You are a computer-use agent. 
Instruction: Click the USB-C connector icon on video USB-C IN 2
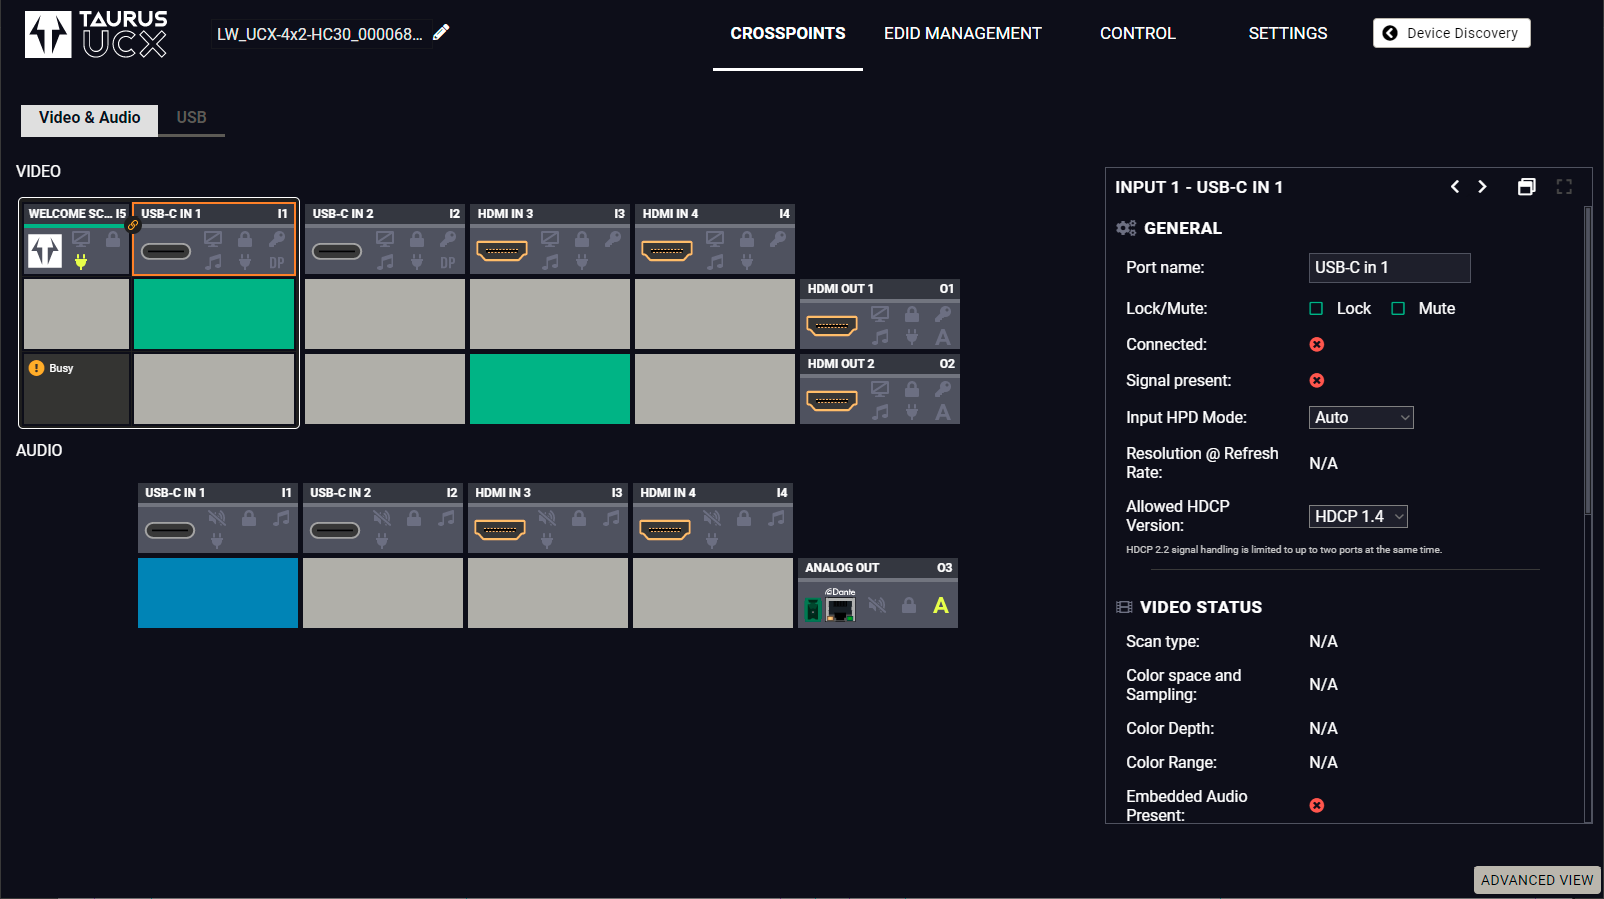pyautogui.click(x=337, y=251)
